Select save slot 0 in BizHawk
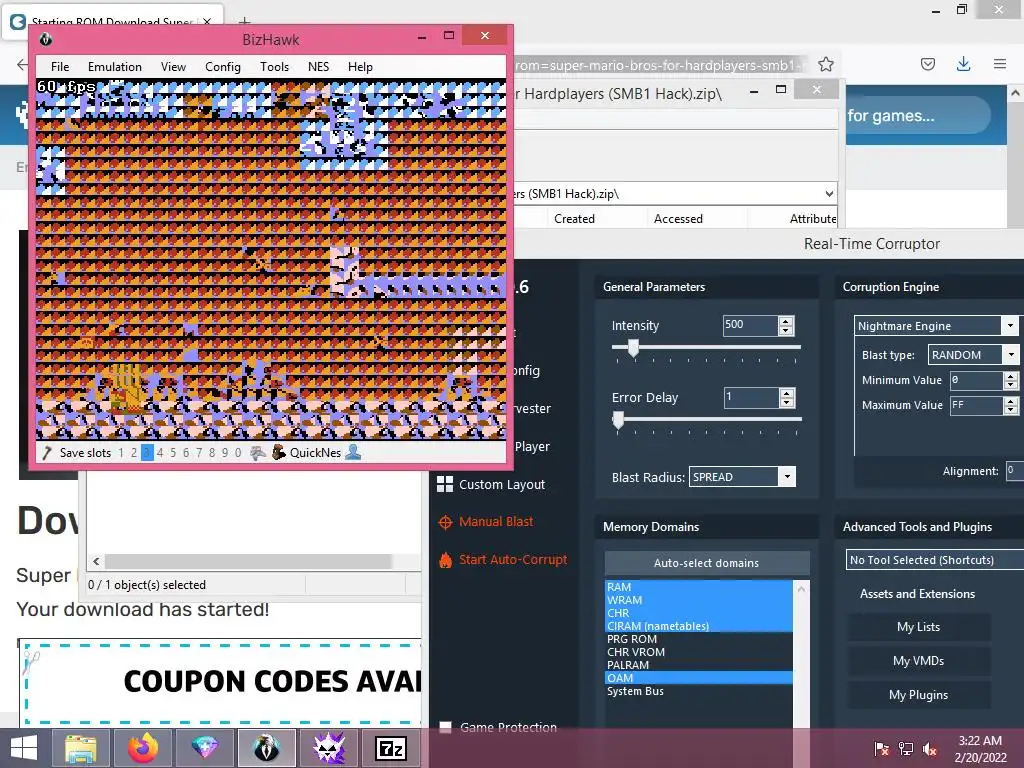 point(238,453)
